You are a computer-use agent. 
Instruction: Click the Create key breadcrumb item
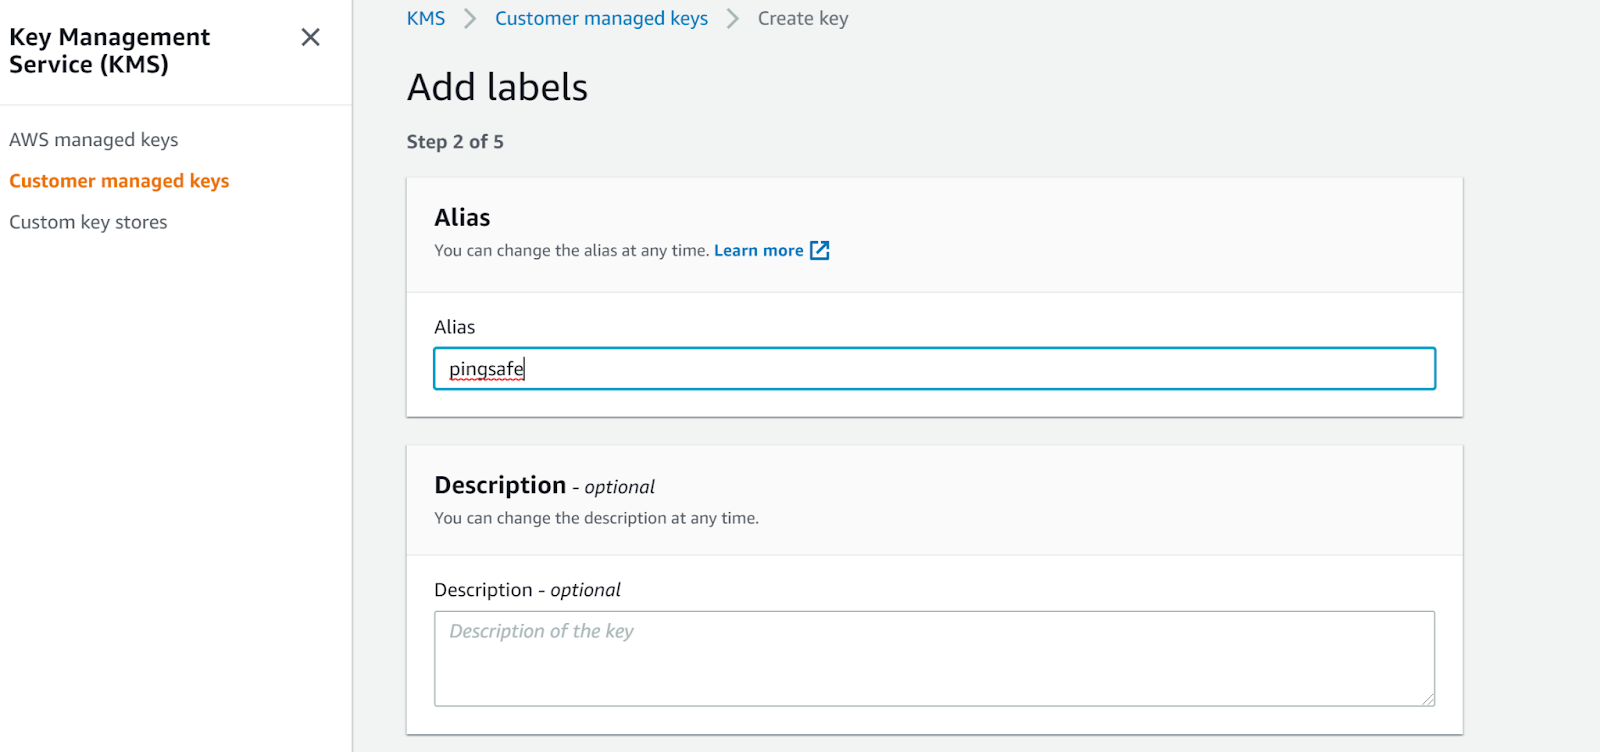tap(803, 19)
